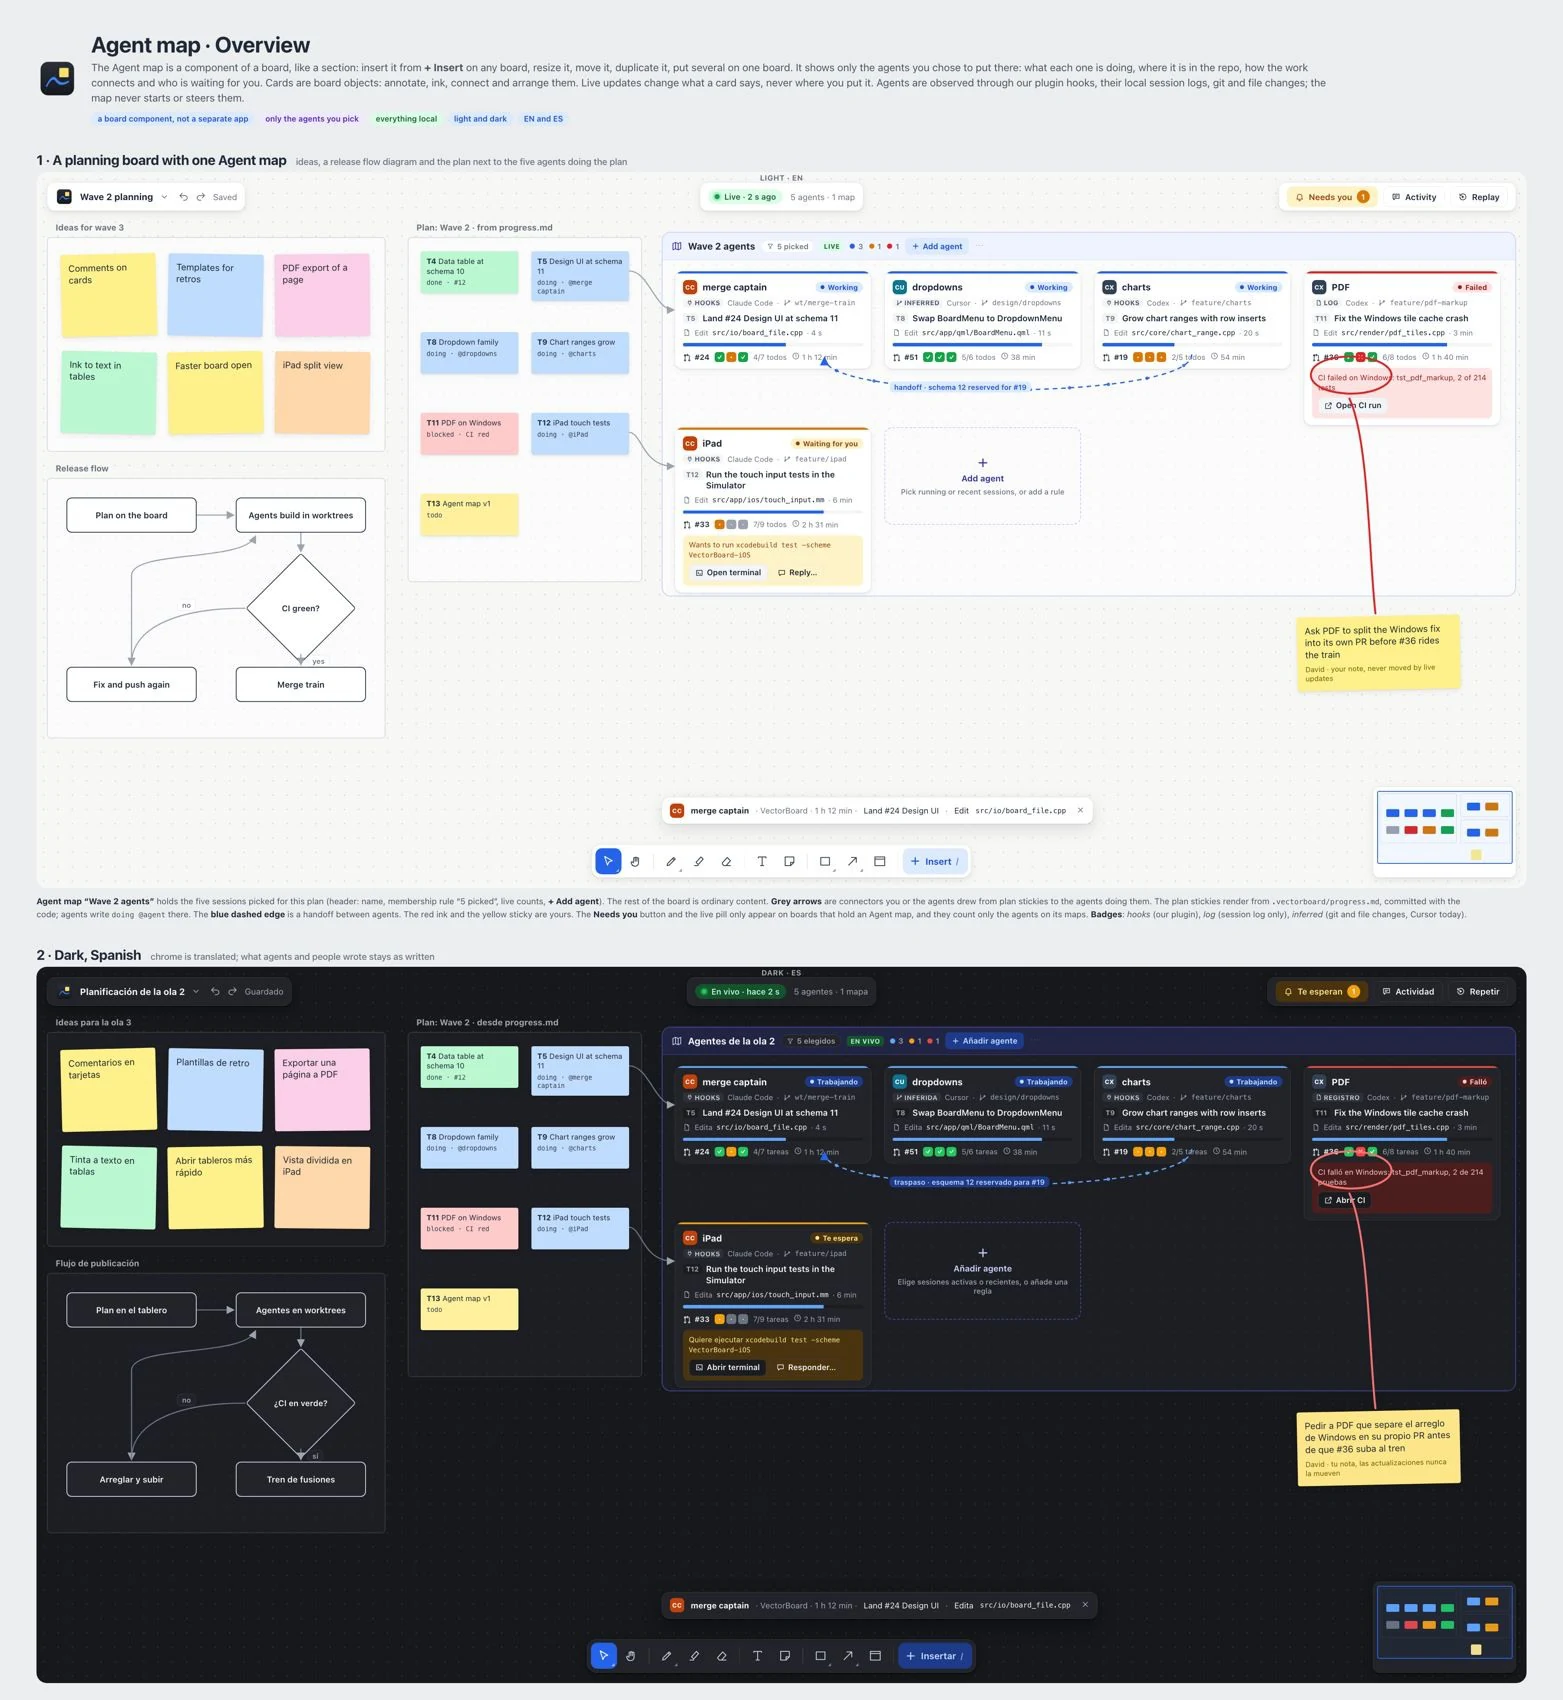Close the merge captain status bar on the light board
Image resolution: width=1563 pixels, height=1700 pixels.
1080,811
